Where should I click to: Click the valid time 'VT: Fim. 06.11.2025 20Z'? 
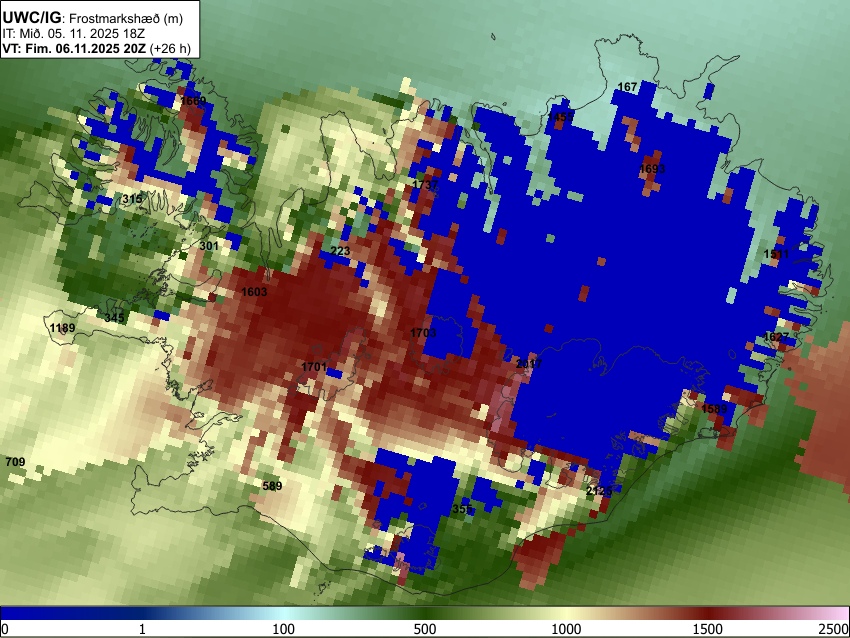click(74, 48)
